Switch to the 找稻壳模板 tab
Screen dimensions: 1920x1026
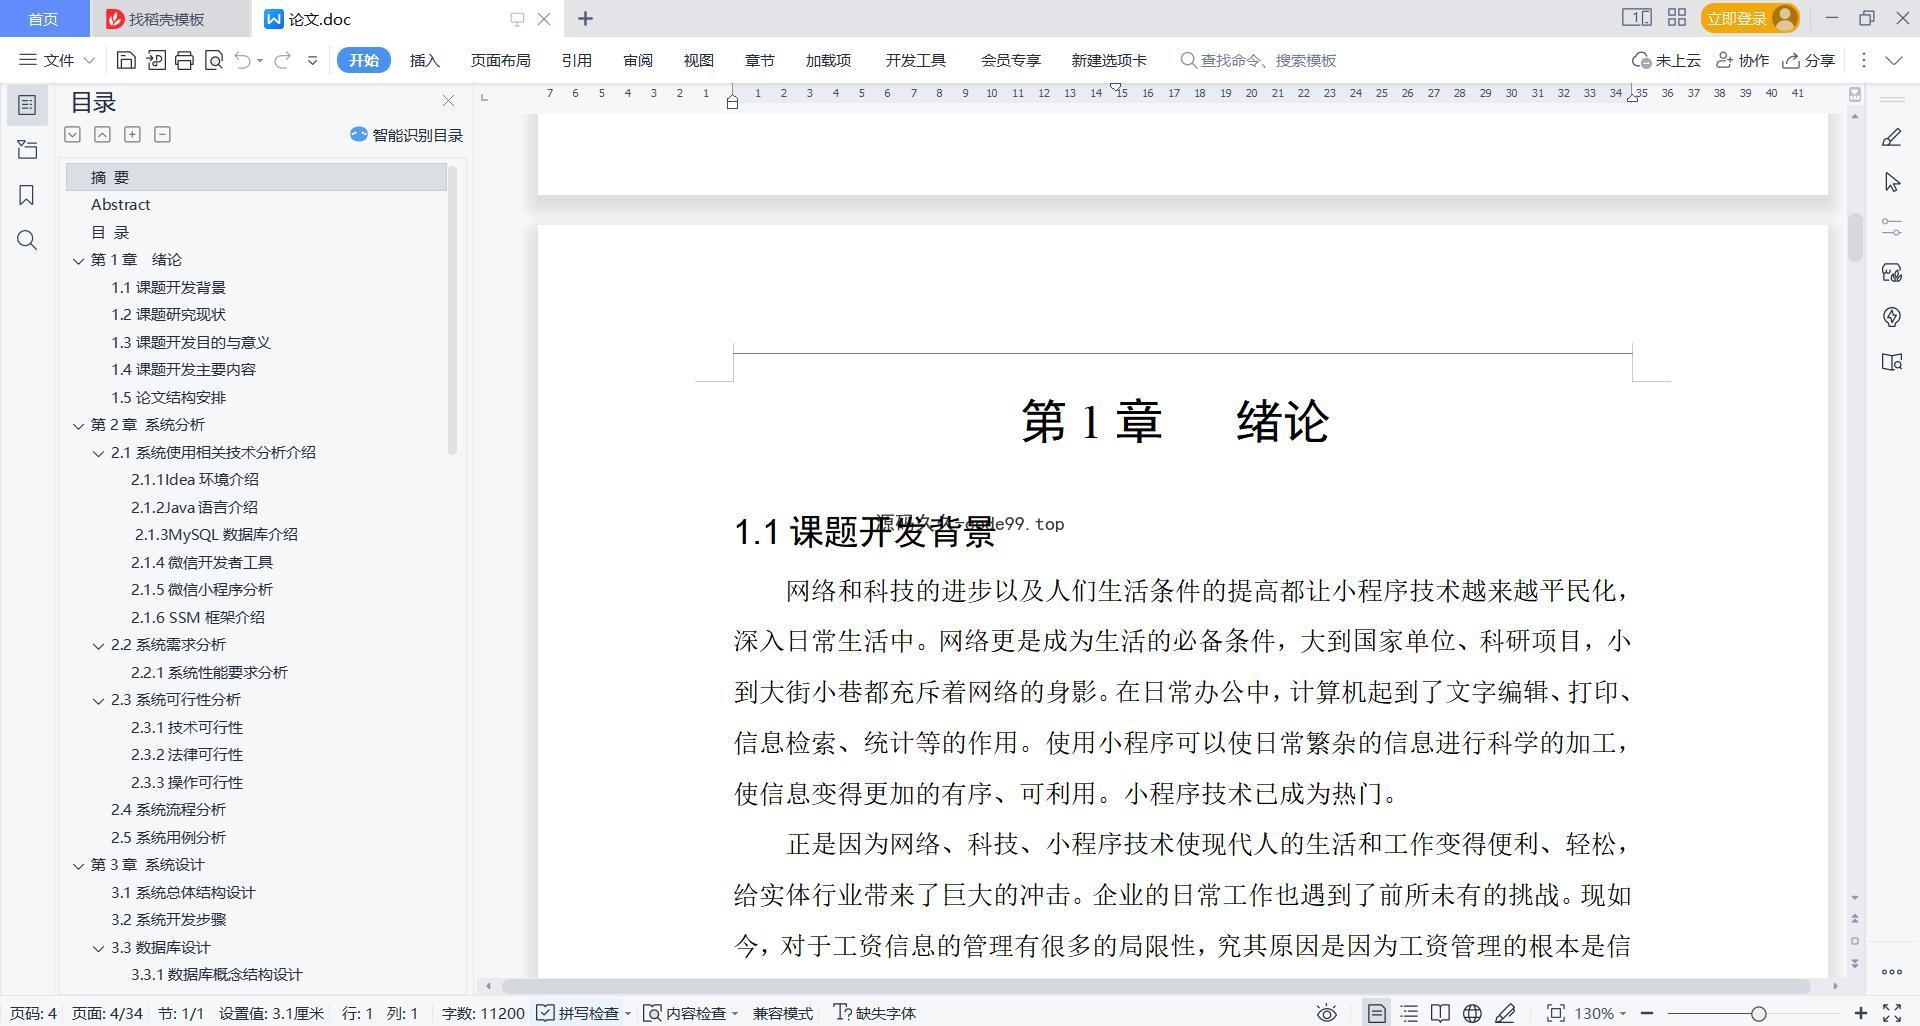pos(166,19)
